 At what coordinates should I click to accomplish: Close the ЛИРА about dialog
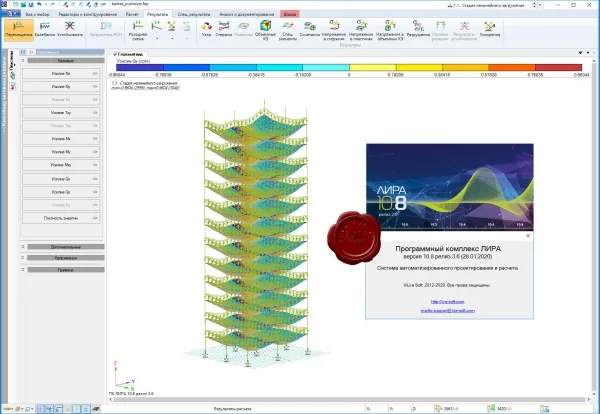click(x=528, y=236)
